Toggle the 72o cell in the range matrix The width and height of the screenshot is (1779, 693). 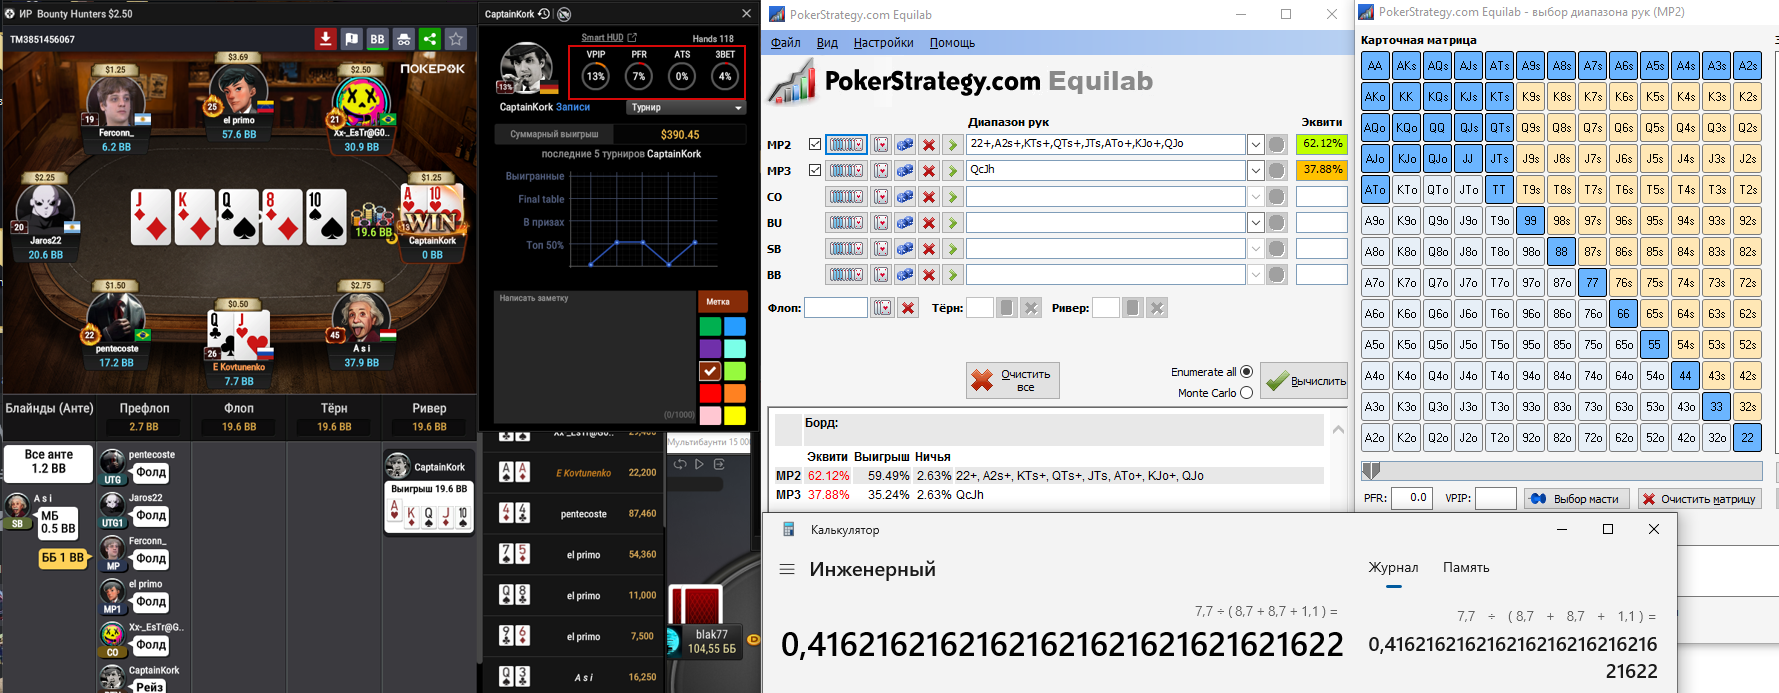[x=1592, y=438]
